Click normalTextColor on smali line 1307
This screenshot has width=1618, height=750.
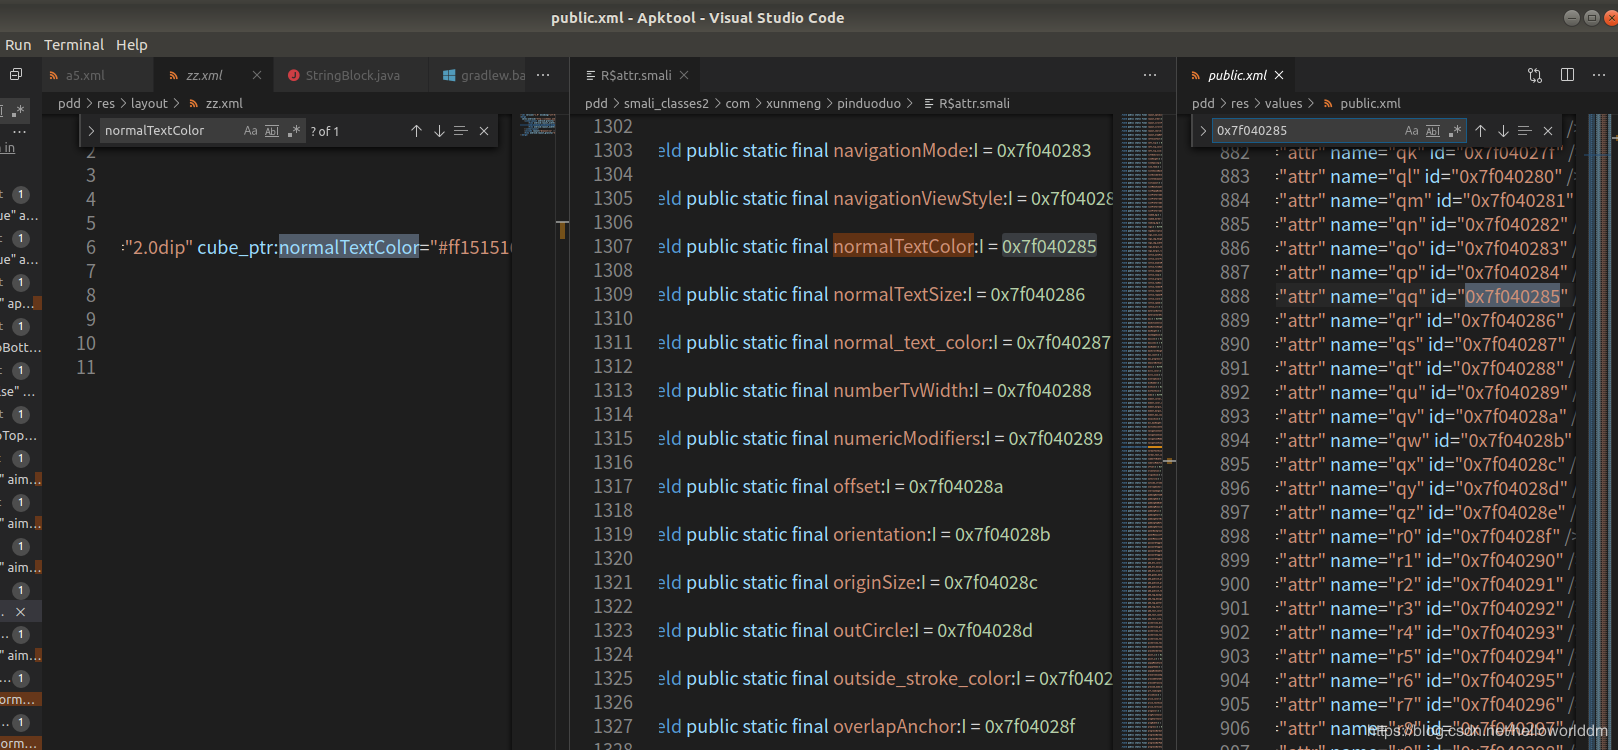pos(903,246)
